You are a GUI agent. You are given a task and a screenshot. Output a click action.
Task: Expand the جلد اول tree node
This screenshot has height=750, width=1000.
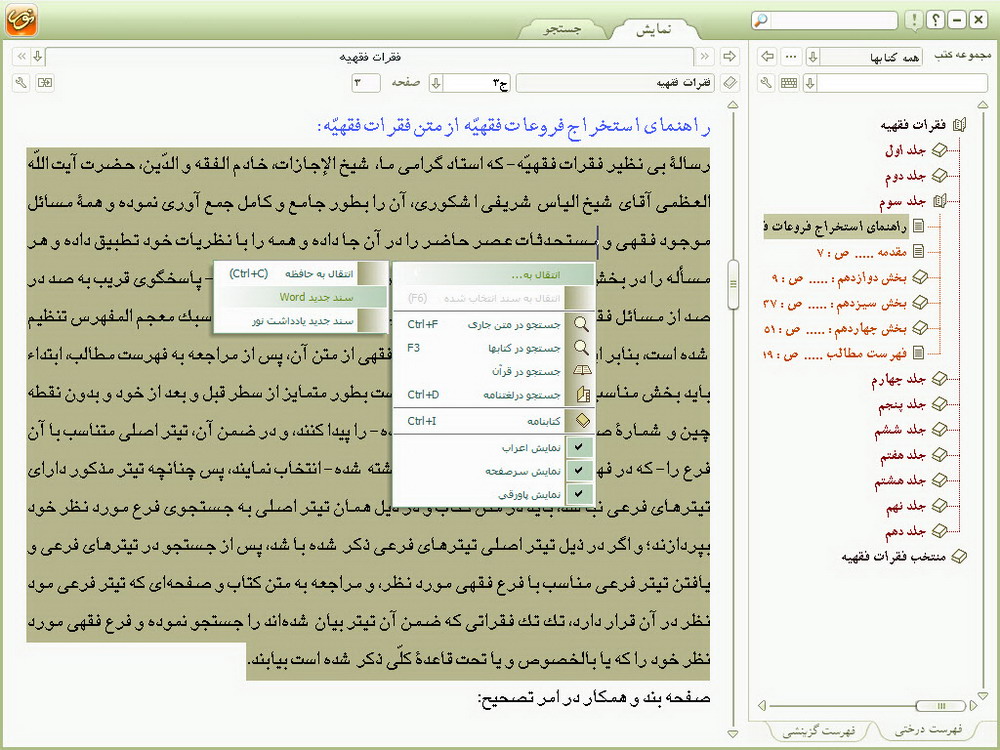939,150
